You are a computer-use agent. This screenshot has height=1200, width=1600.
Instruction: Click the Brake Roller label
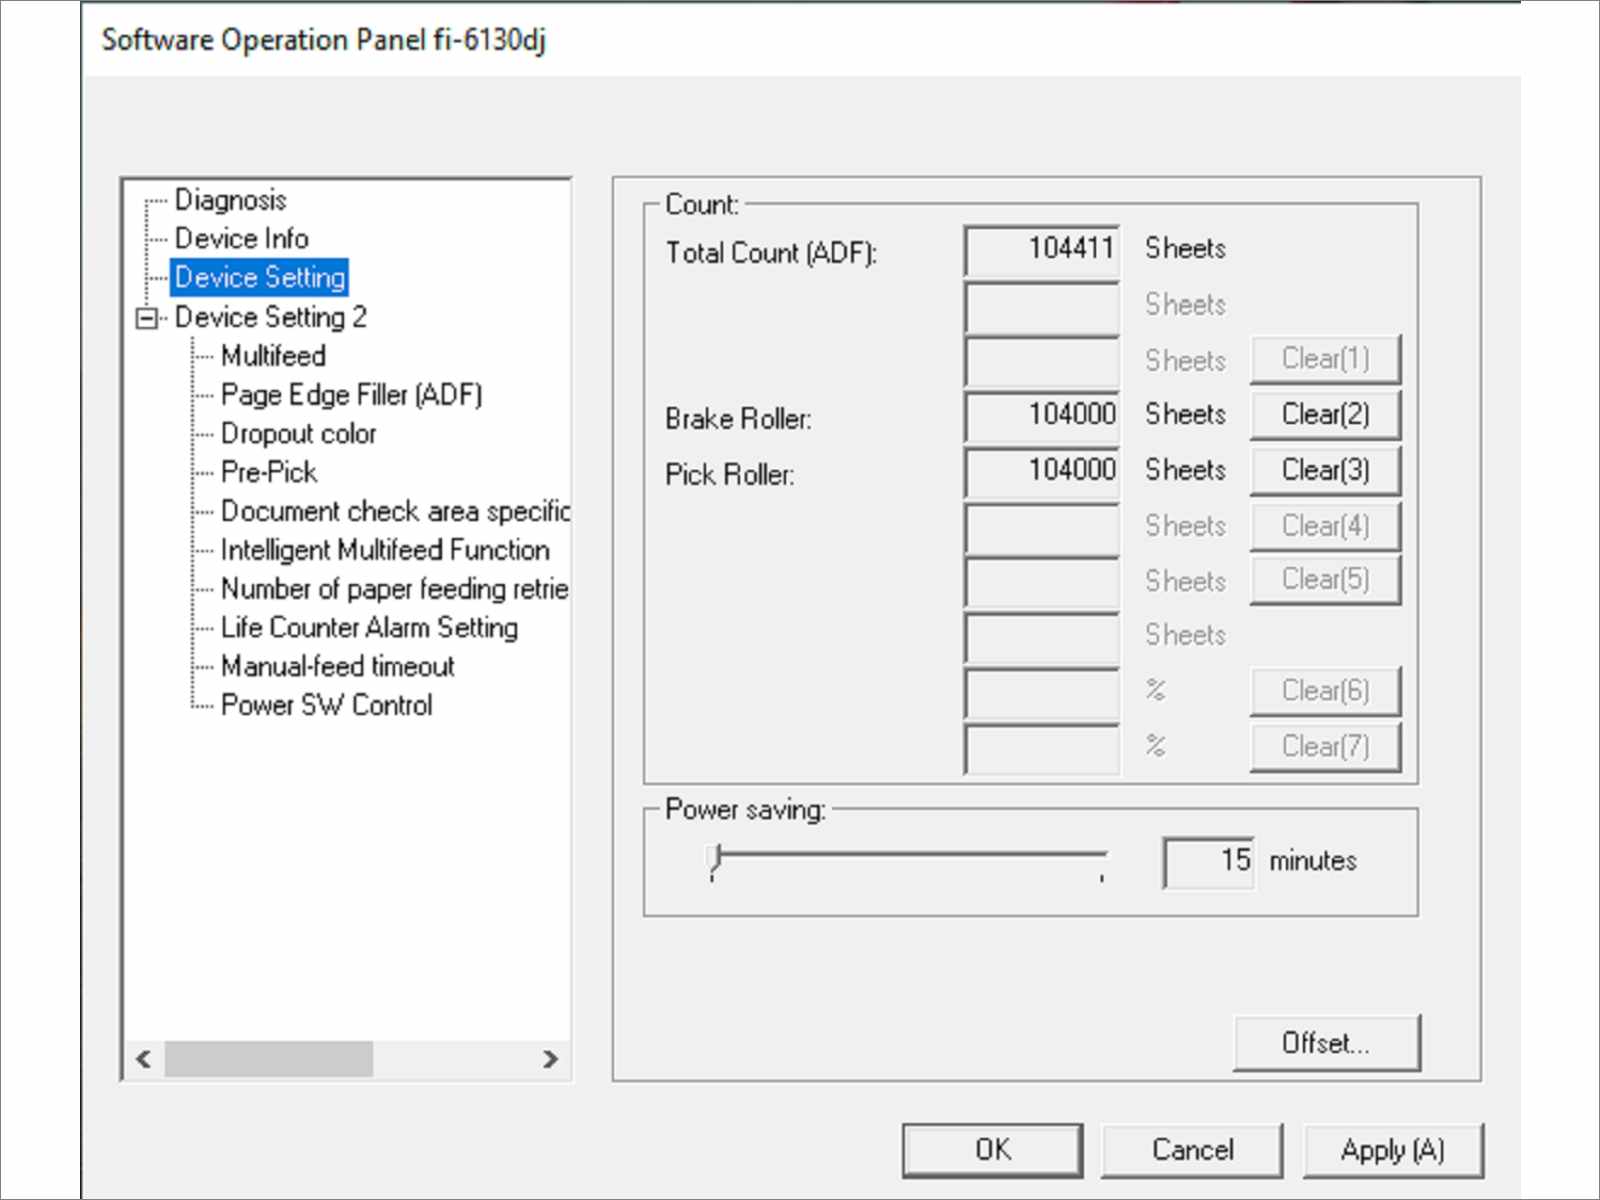738,418
